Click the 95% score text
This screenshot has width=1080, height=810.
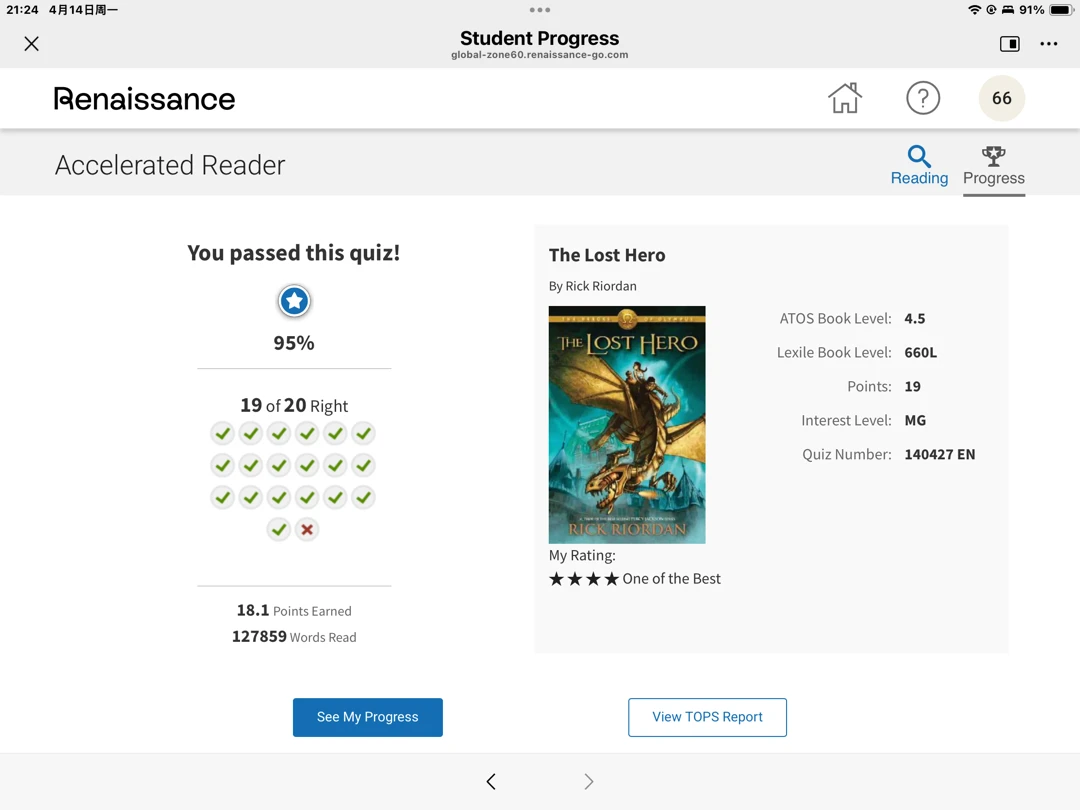(x=294, y=343)
